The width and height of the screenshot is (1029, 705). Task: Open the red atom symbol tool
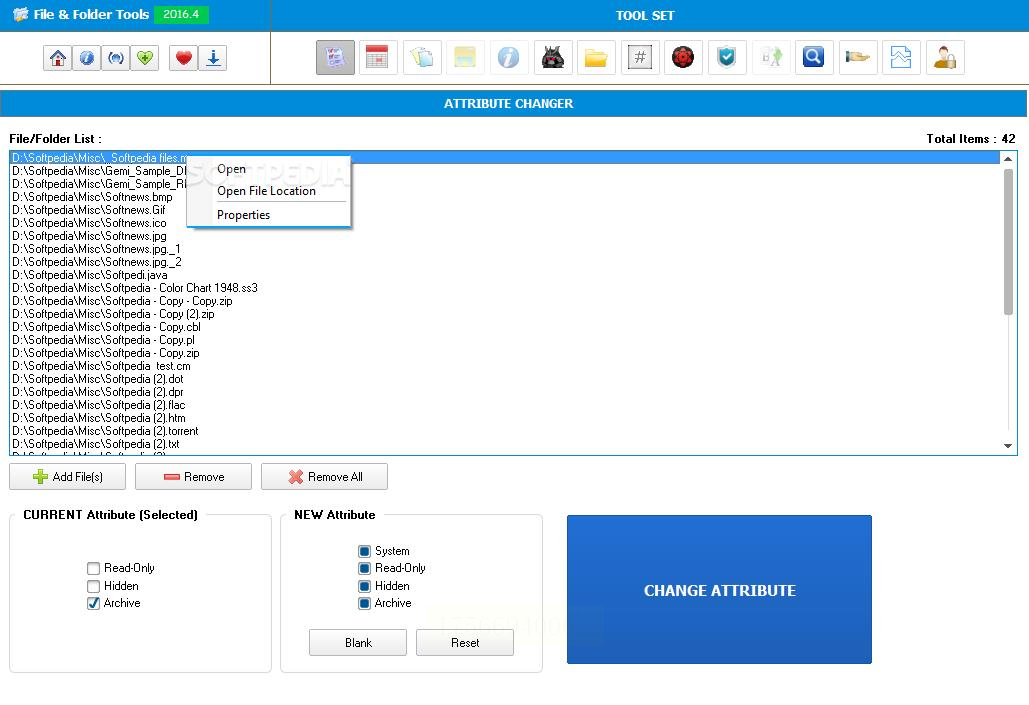[x=683, y=57]
